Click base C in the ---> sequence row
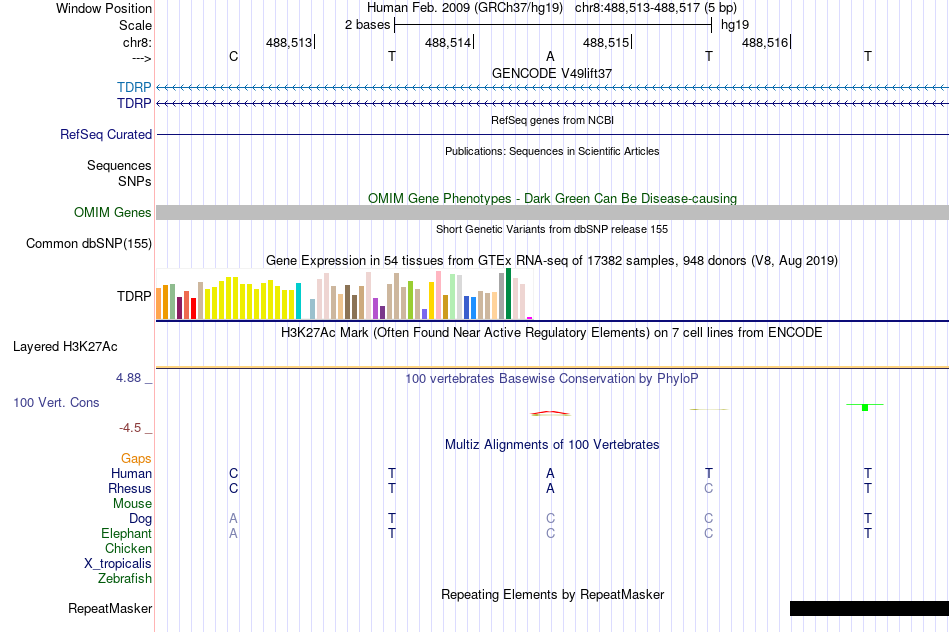The image size is (950, 632). [x=233, y=56]
